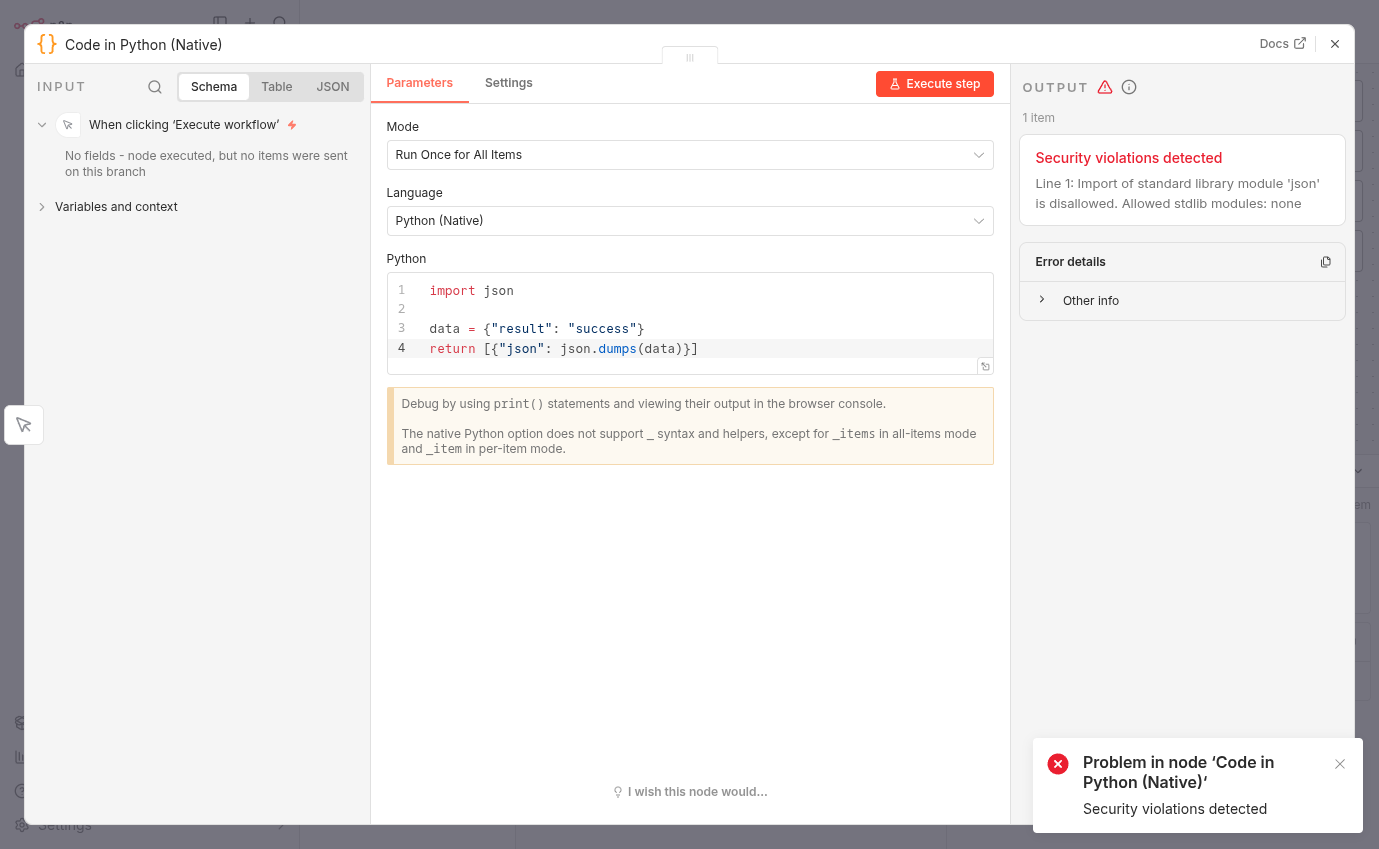Copy error details using the clipboard icon

pos(1325,261)
